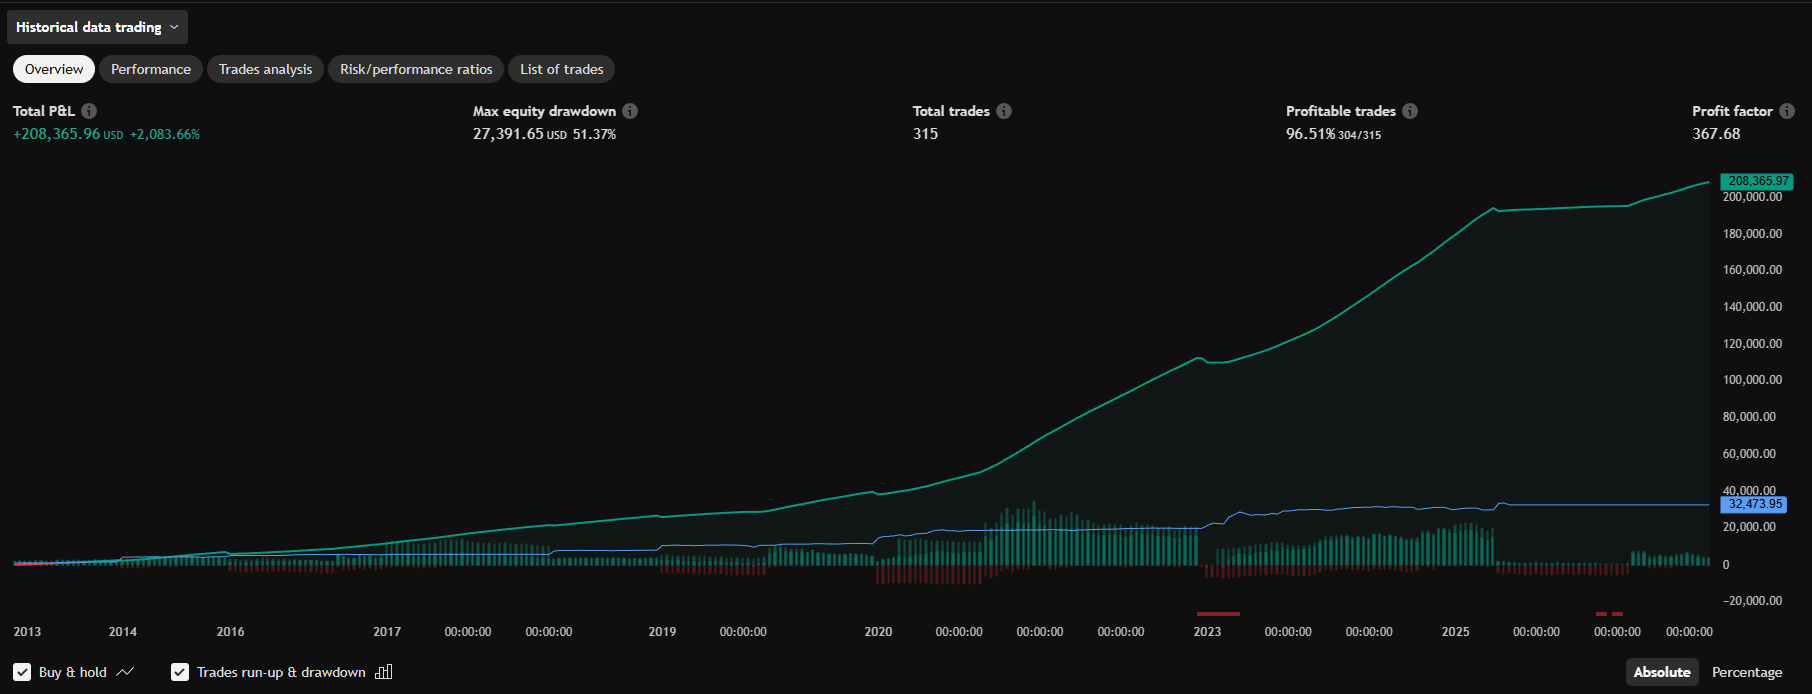The image size is (1812, 694).
Task: Select the Absolute scale option
Action: 1661,672
